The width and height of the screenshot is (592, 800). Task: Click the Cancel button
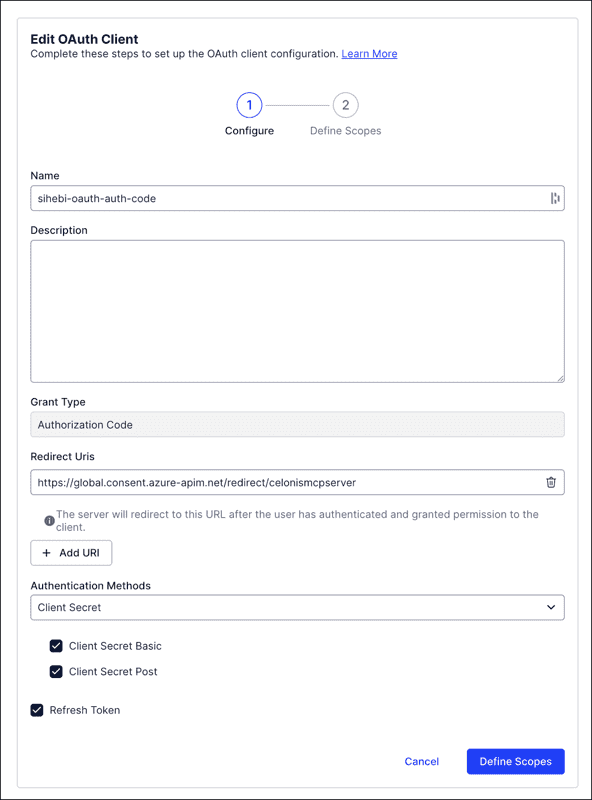click(421, 761)
